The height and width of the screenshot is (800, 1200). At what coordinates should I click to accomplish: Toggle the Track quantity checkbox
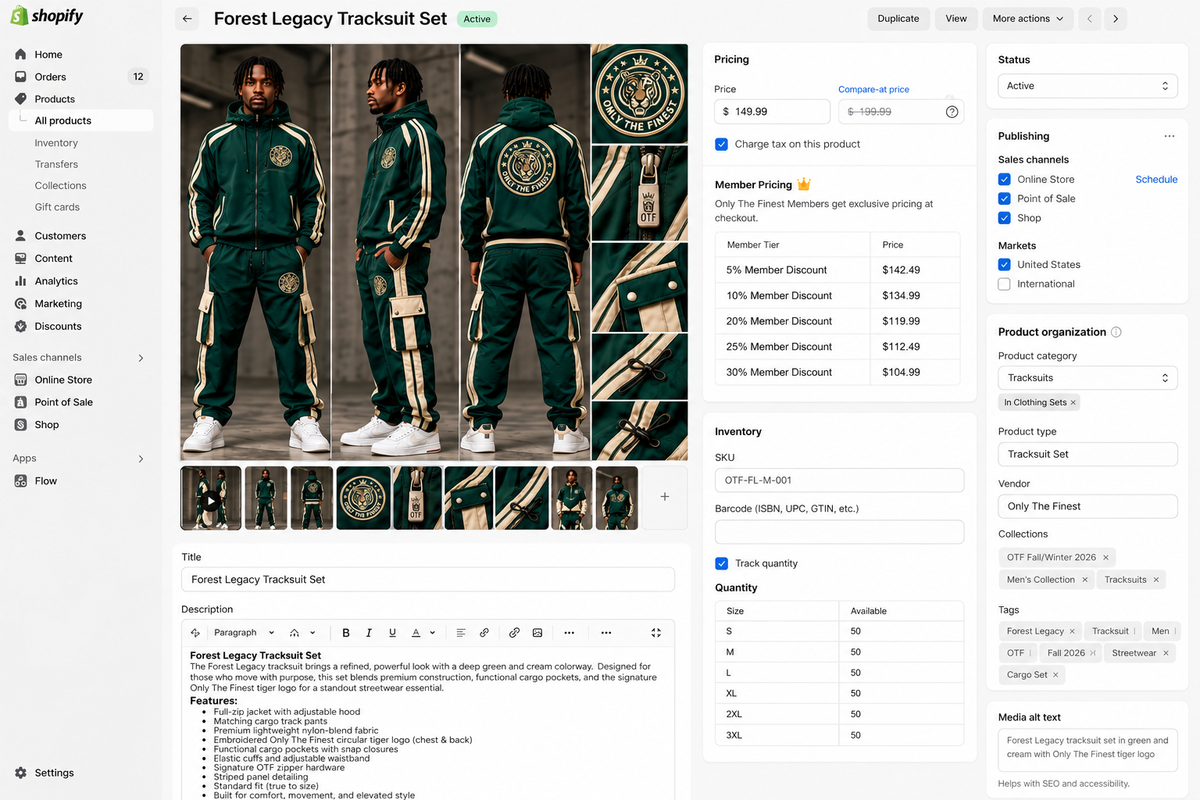(x=721, y=563)
